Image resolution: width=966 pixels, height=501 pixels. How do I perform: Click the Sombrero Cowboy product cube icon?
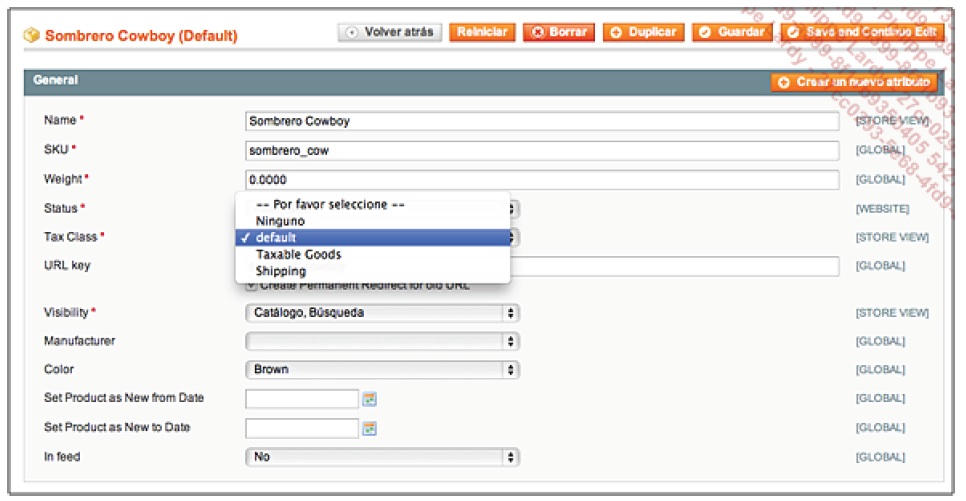(x=31, y=36)
